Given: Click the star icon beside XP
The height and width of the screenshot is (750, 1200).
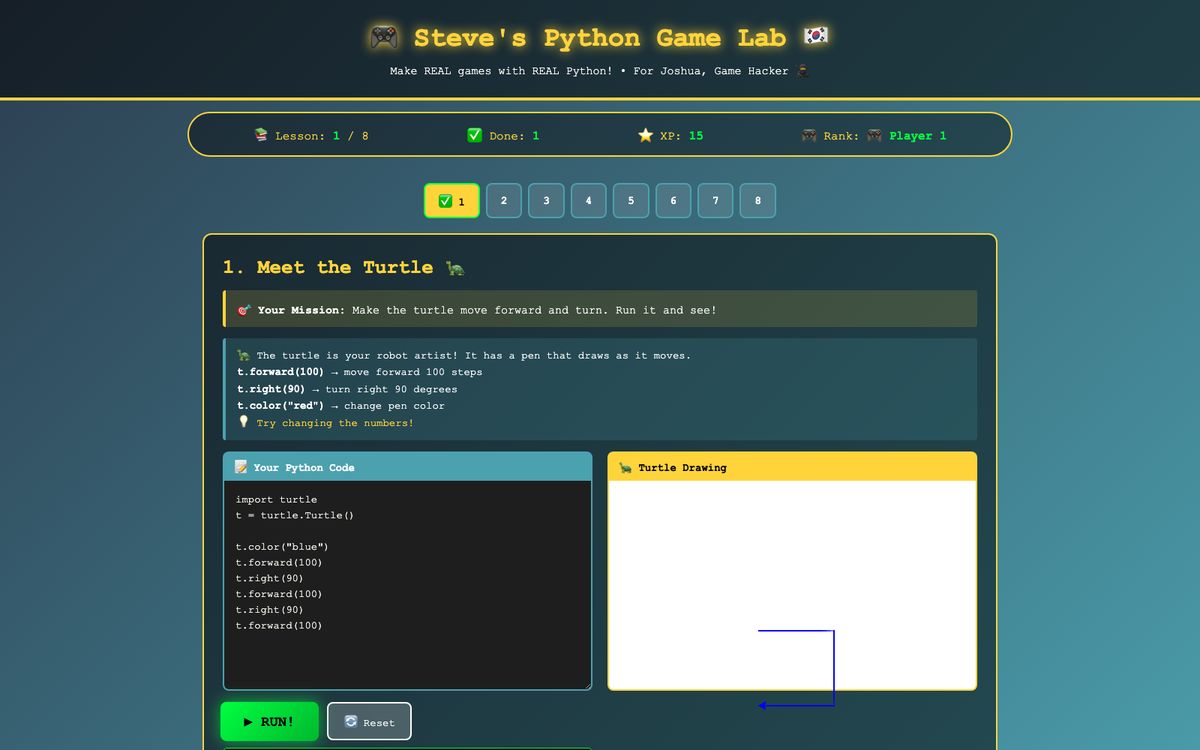Looking at the screenshot, I should point(645,135).
